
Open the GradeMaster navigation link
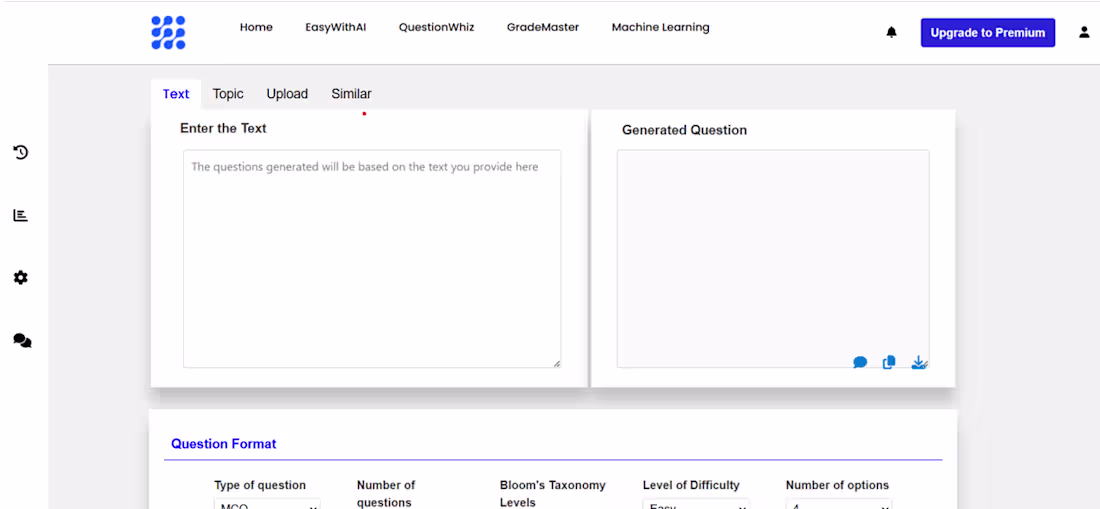click(x=543, y=27)
